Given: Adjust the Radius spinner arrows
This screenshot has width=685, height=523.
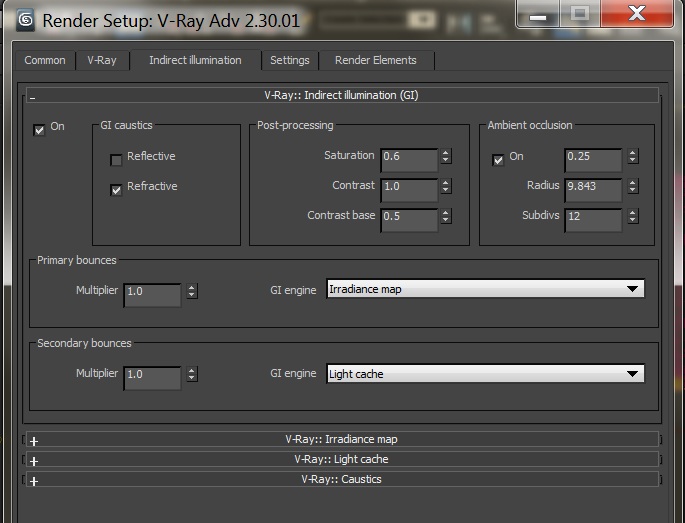Looking at the screenshot, I should click(x=633, y=186).
